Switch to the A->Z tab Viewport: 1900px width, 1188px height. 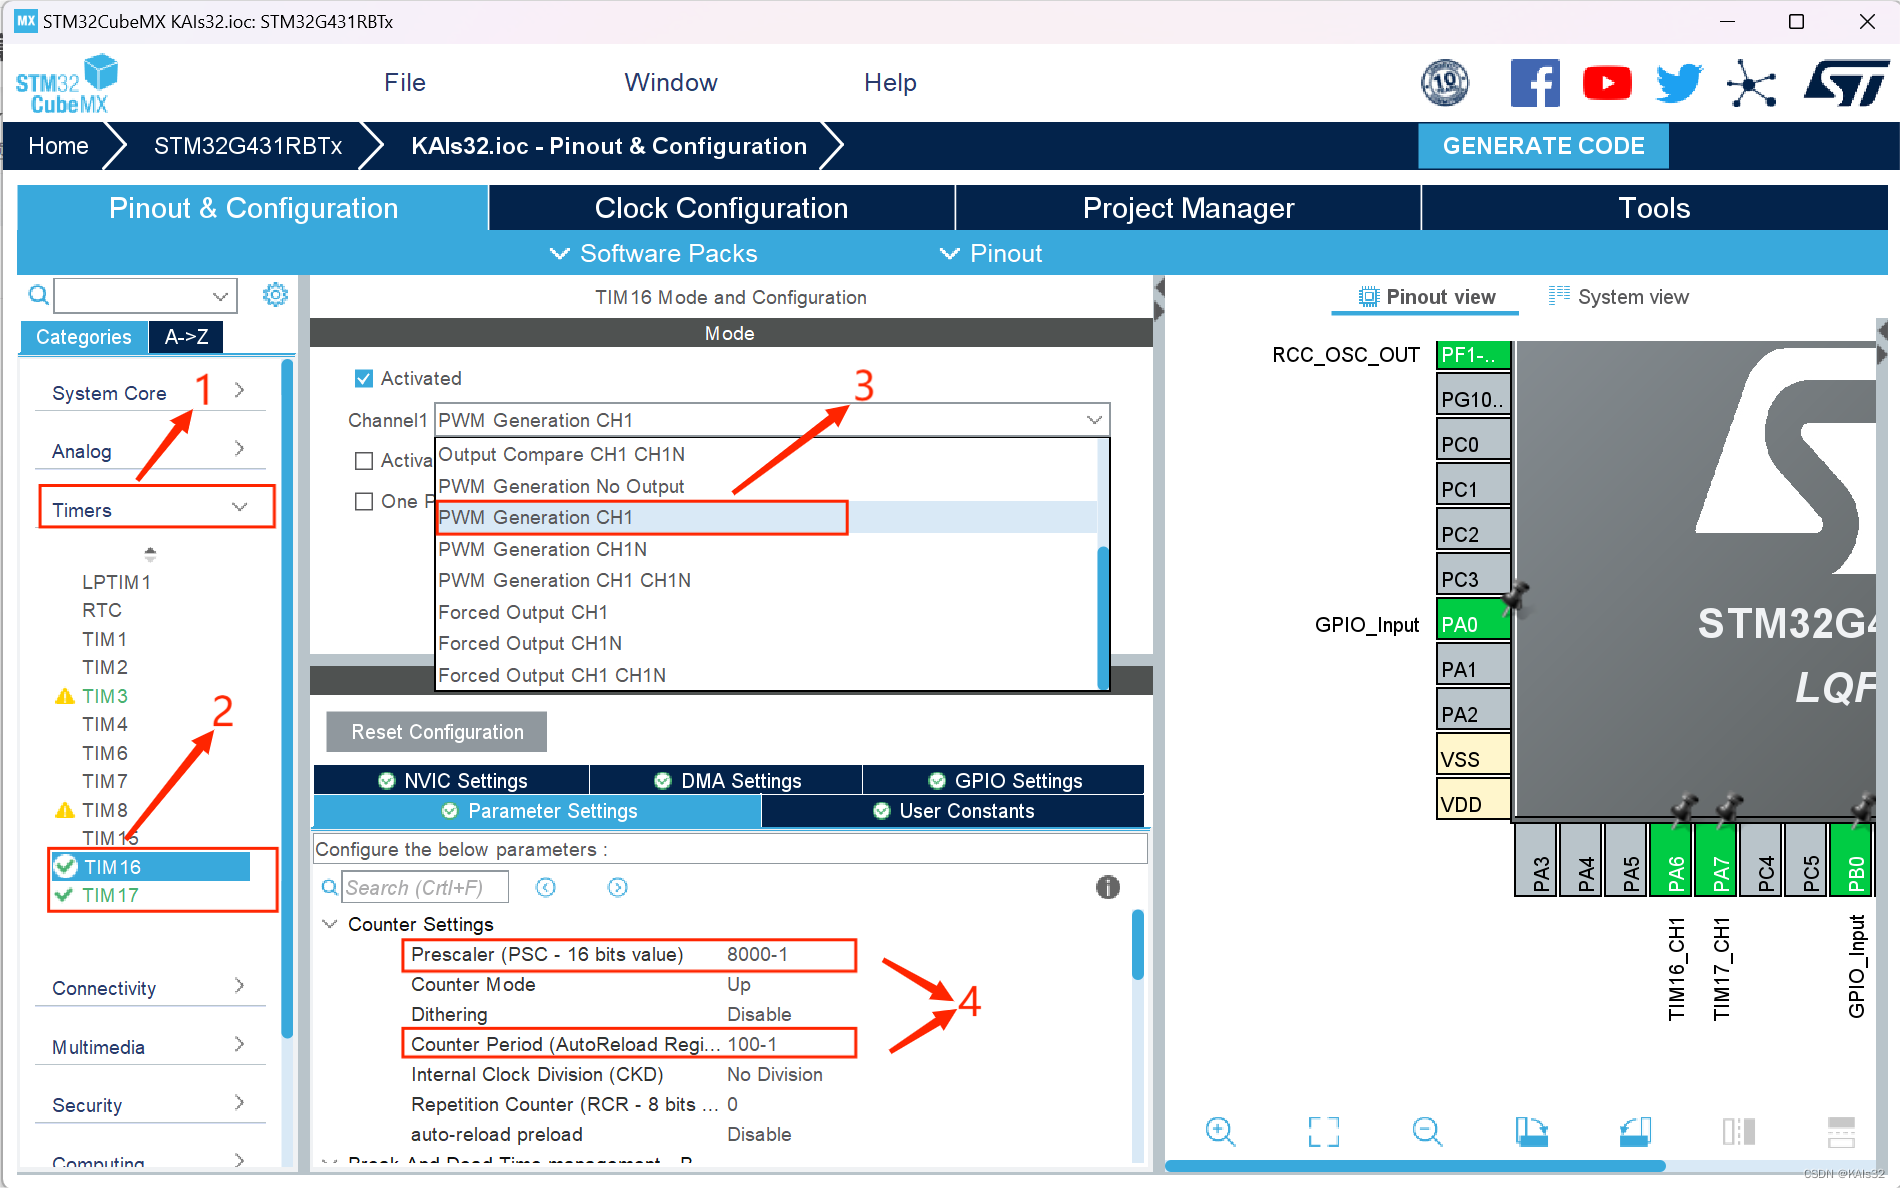(x=186, y=337)
